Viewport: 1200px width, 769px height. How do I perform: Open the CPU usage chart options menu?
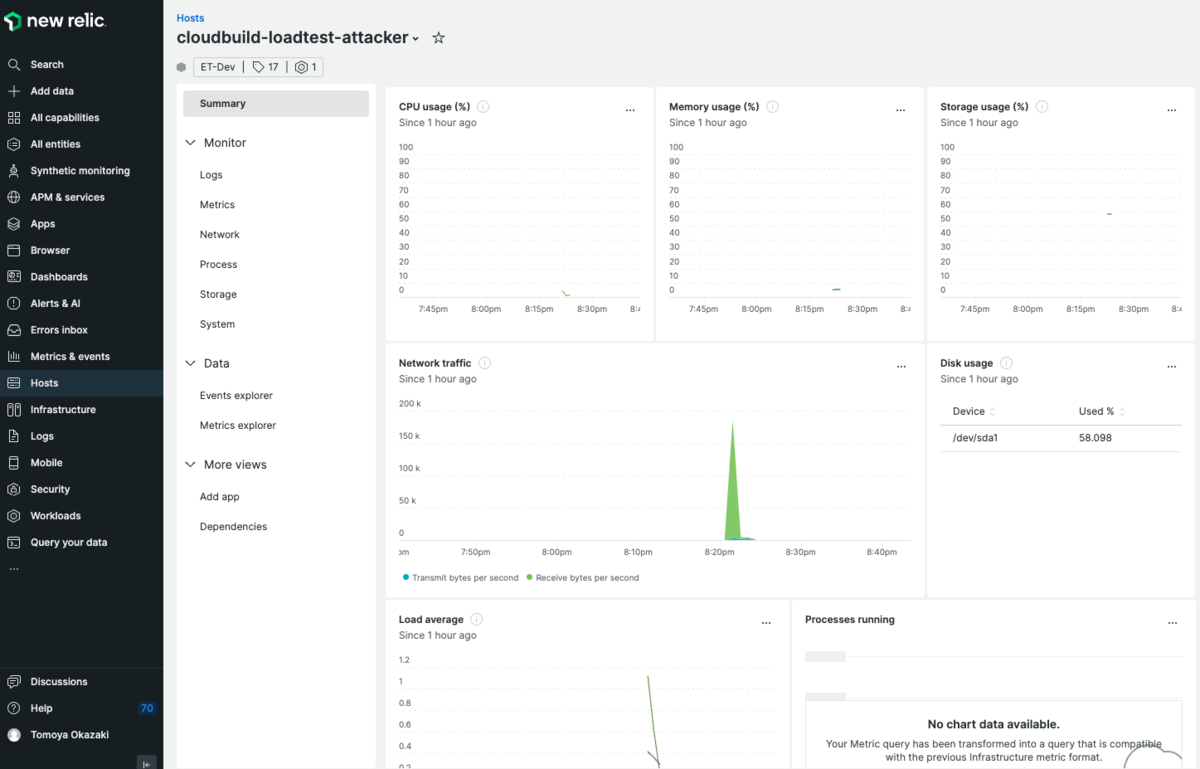coord(630,111)
